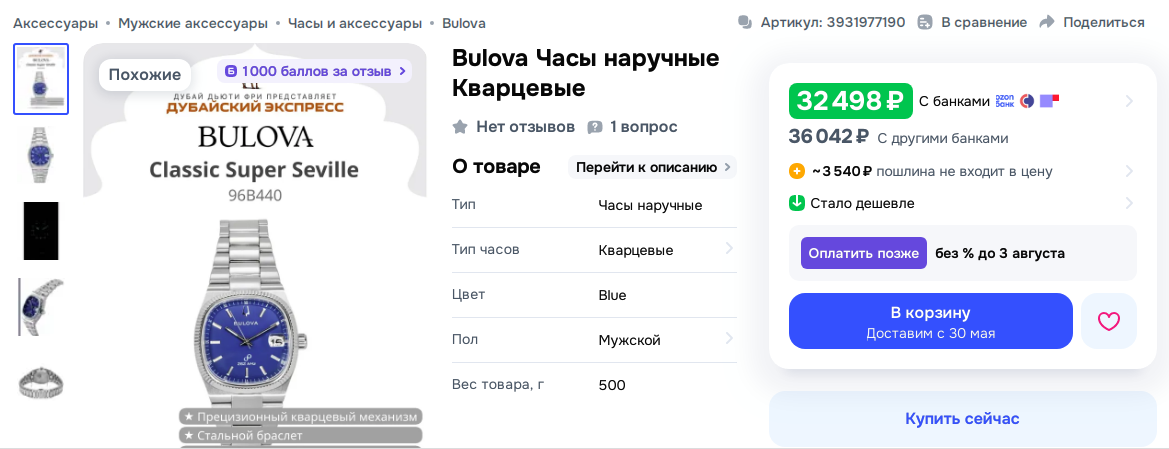Select the bracelet clasp thumbnail

(41, 382)
